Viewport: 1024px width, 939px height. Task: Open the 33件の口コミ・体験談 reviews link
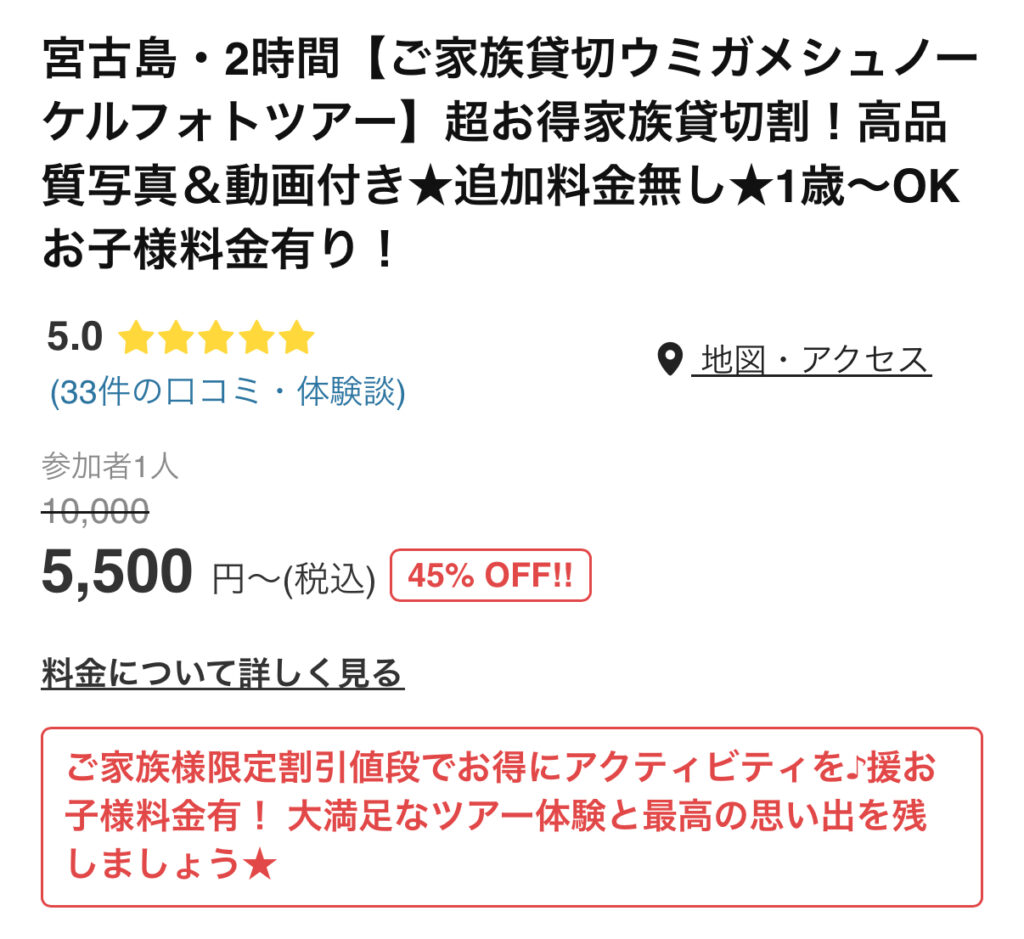point(228,393)
